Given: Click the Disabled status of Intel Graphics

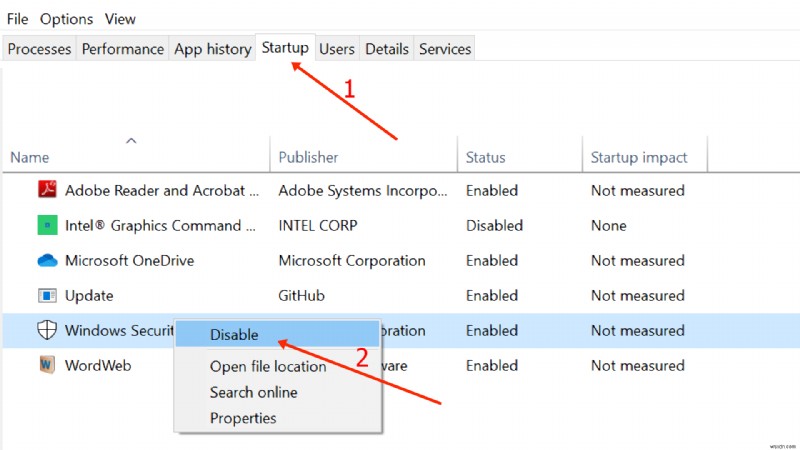Looking at the screenshot, I should pyautogui.click(x=494, y=226).
